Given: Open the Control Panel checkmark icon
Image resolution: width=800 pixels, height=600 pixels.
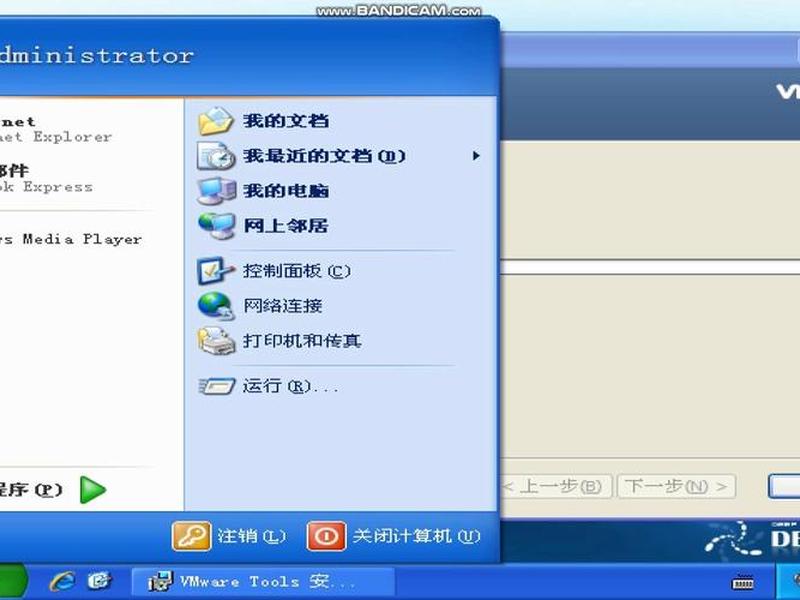Looking at the screenshot, I should [216, 271].
